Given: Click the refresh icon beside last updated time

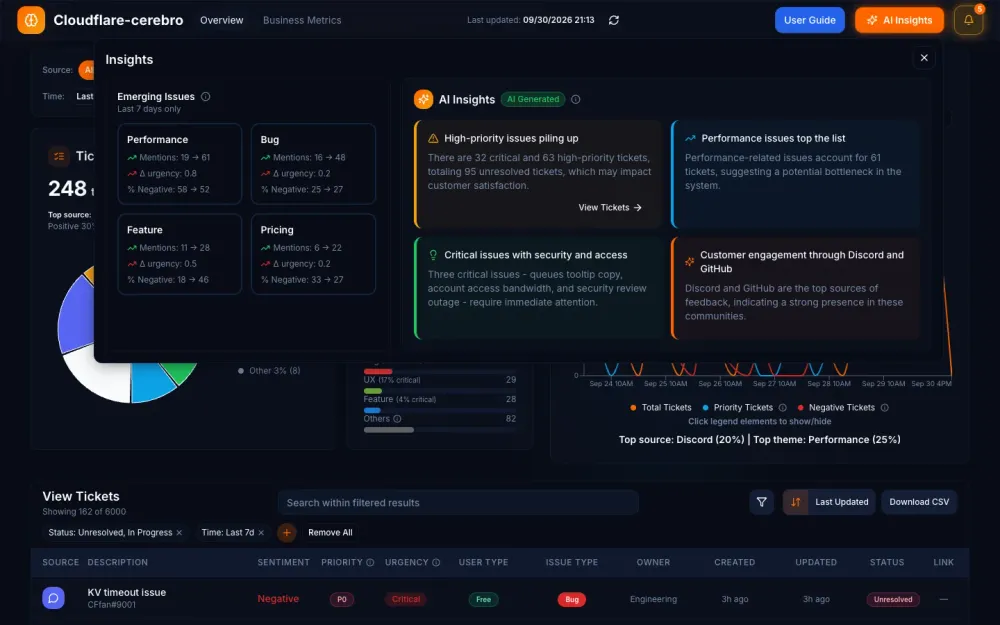Looking at the screenshot, I should click(614, 20).
